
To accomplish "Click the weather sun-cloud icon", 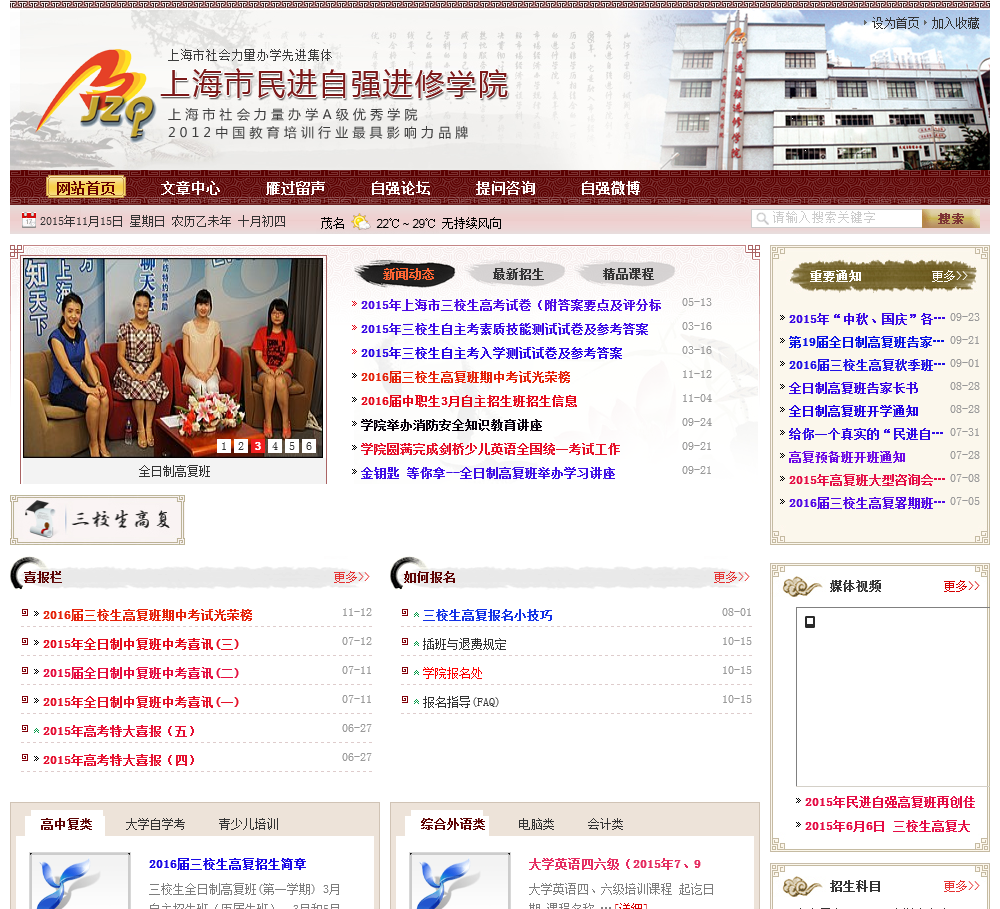I will (x=360, y=222).
